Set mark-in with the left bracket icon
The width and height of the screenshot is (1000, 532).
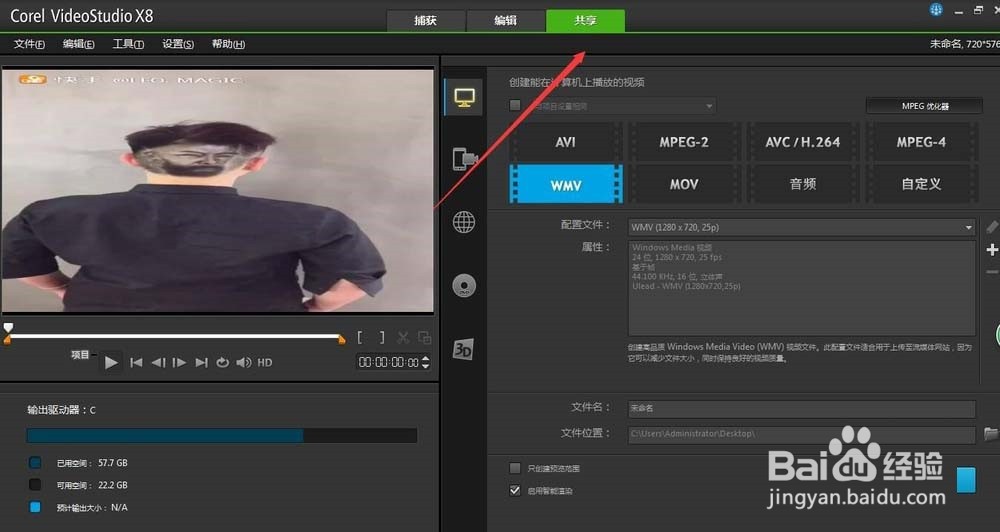click(360, 337)
